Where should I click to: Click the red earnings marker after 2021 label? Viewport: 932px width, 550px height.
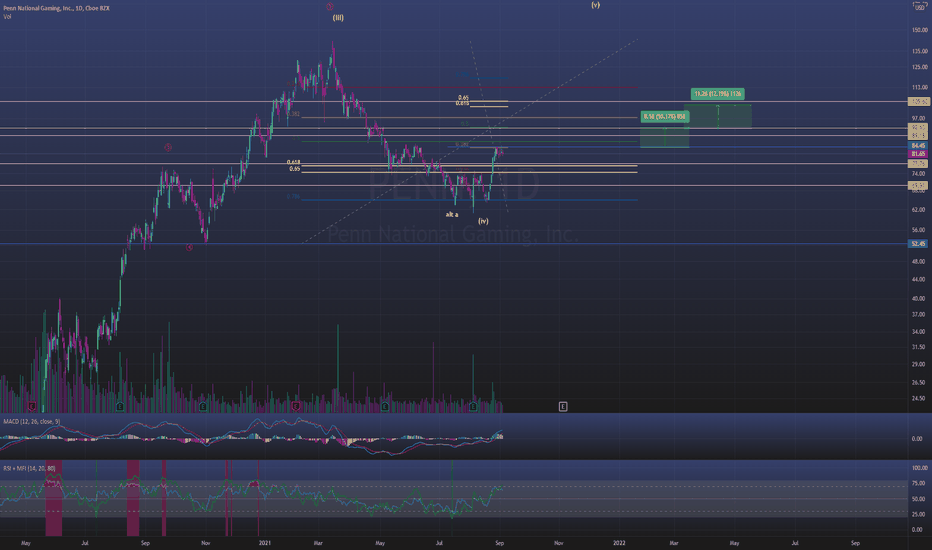tap(296, 407)
